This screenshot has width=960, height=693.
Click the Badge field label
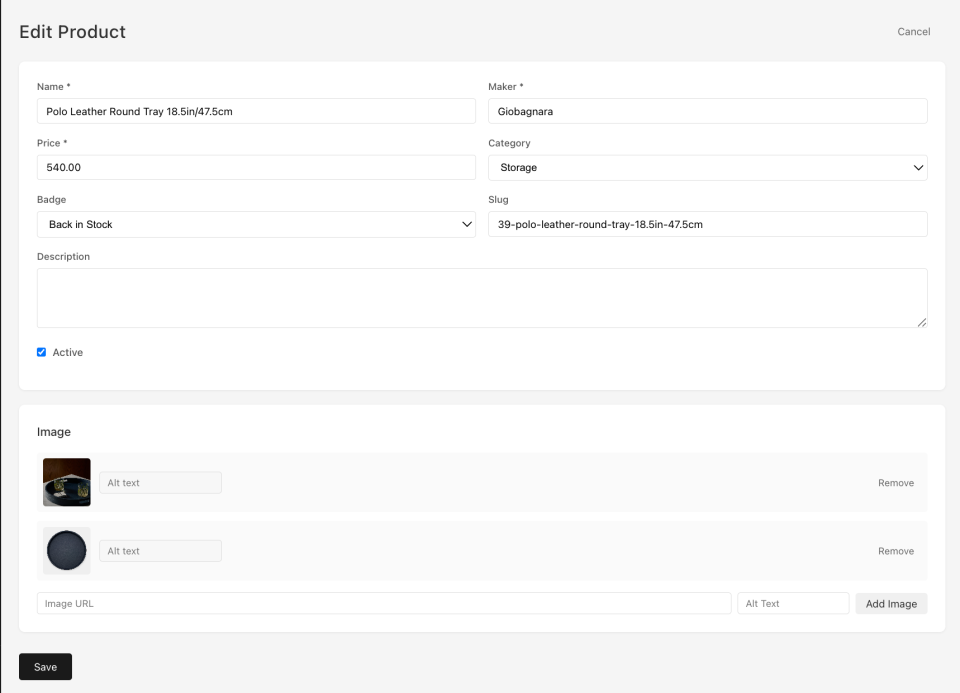(x=51, y=200)
